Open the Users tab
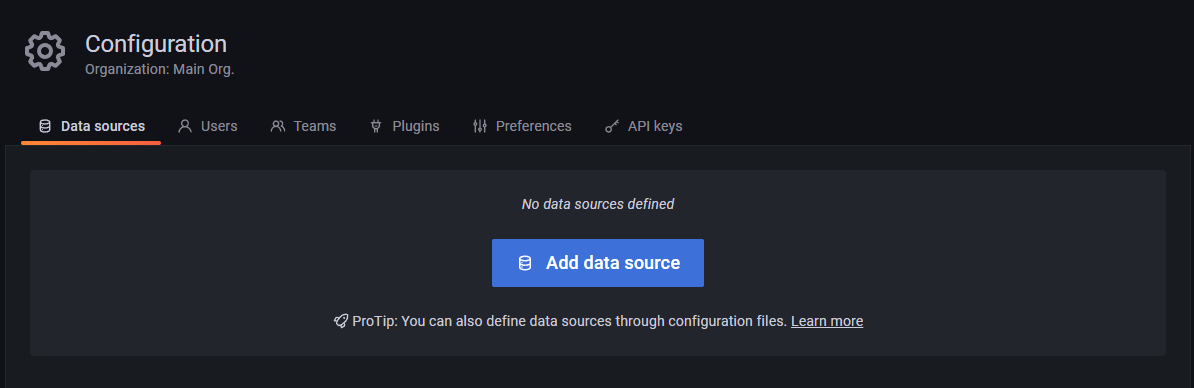Viewport: 1194px width, 388px height. [x=207, y=126]
